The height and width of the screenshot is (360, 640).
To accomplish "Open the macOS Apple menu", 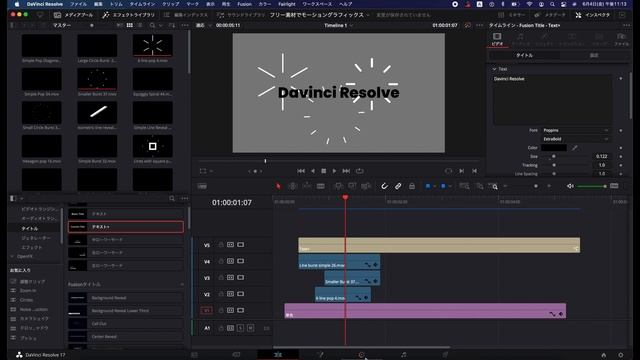I will [x=17, y=4].
